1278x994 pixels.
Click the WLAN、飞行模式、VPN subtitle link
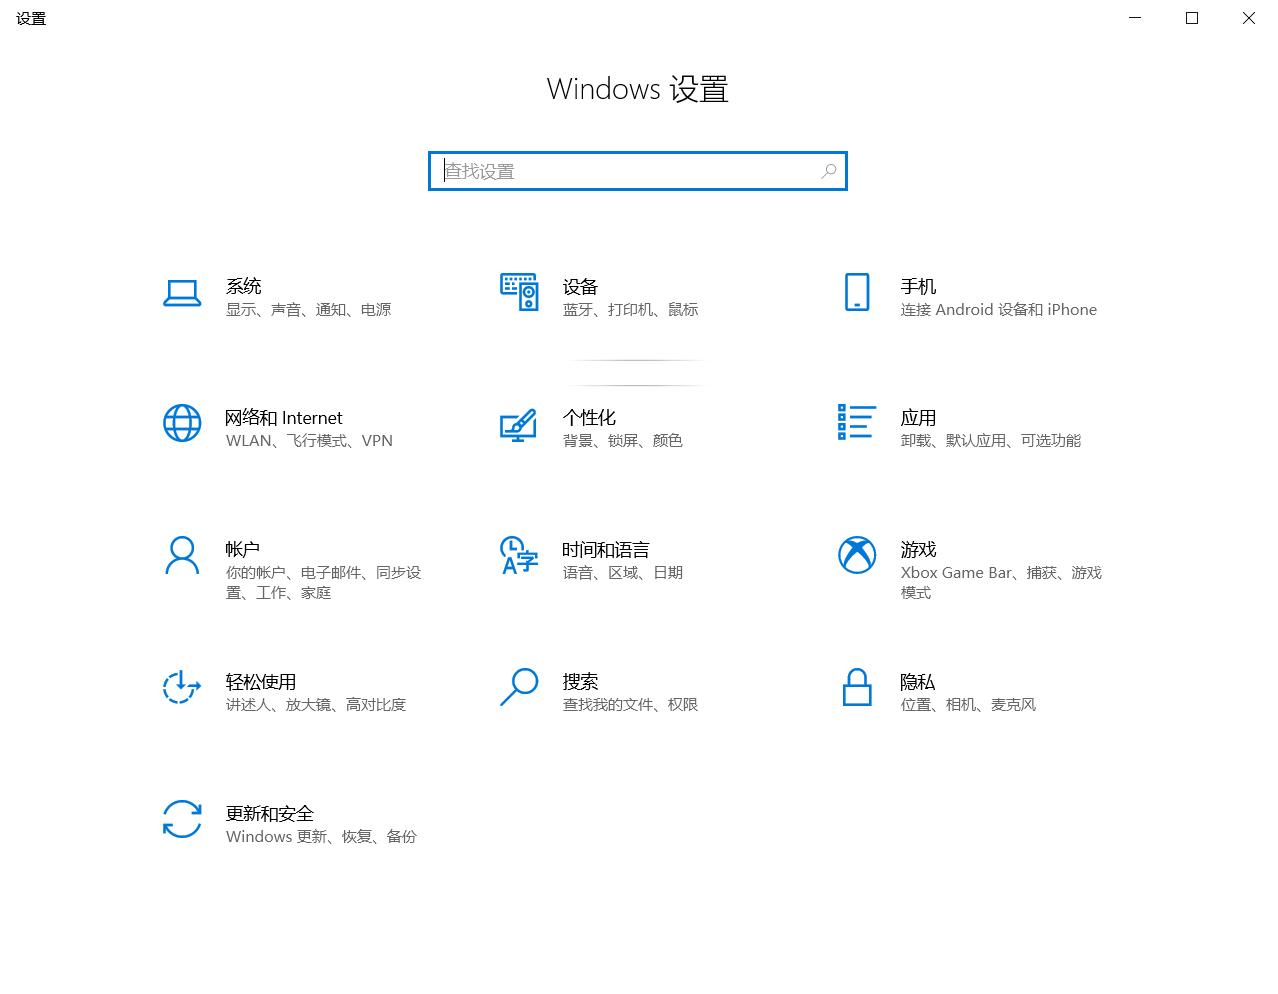[308, 440]
